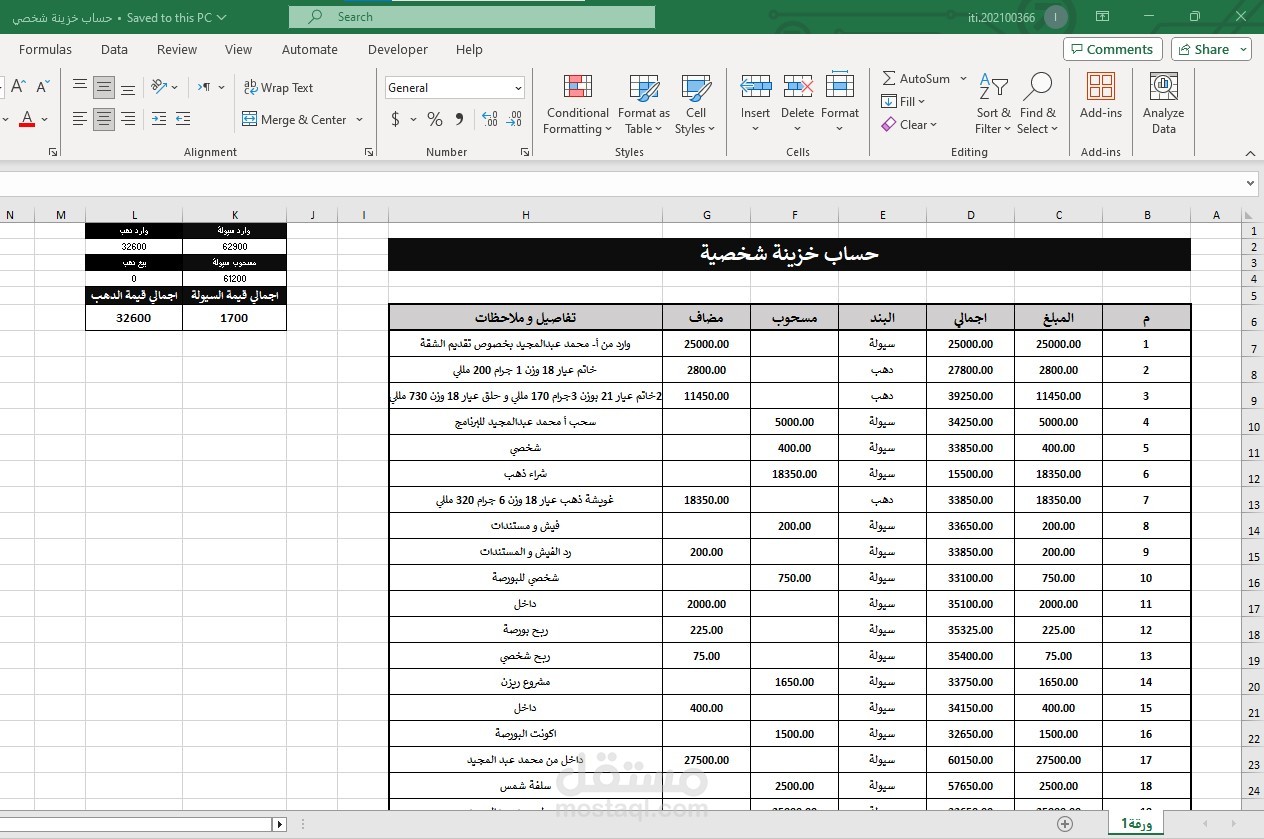Top align cell contents
The height and width of the screenshot is (839, 1264).
pyautogui.click(x=80, y=87)
